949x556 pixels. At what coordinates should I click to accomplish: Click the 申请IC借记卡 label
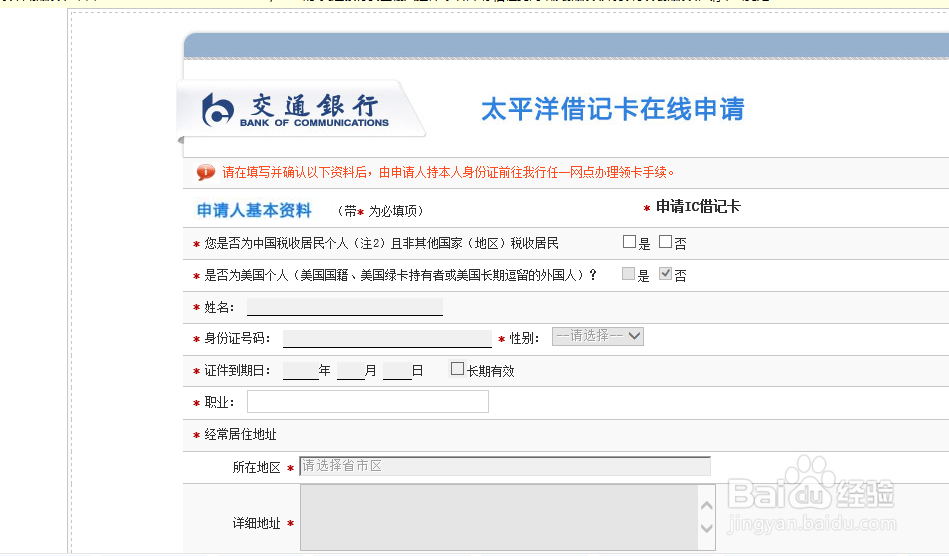[698, 207]
